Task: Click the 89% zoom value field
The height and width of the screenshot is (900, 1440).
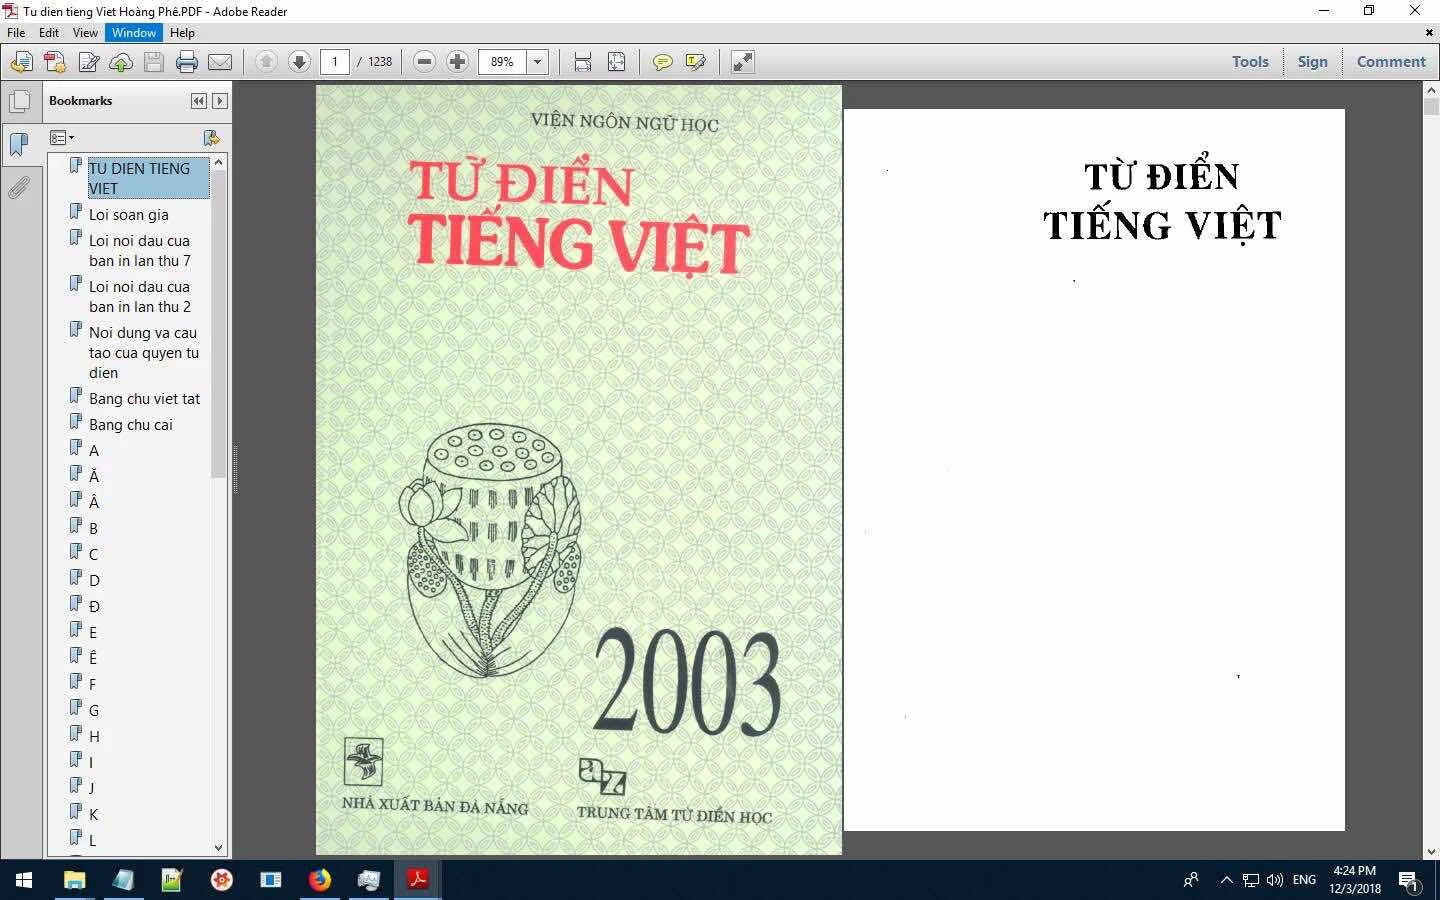Action: click(502, 62)
